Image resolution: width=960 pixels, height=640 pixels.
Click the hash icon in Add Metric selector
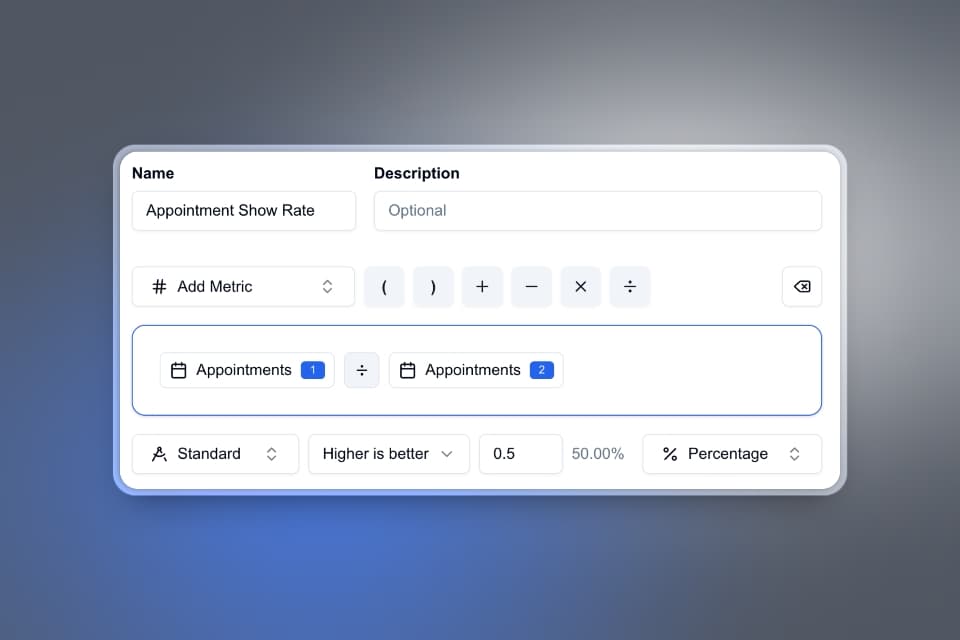pos(159,286)
